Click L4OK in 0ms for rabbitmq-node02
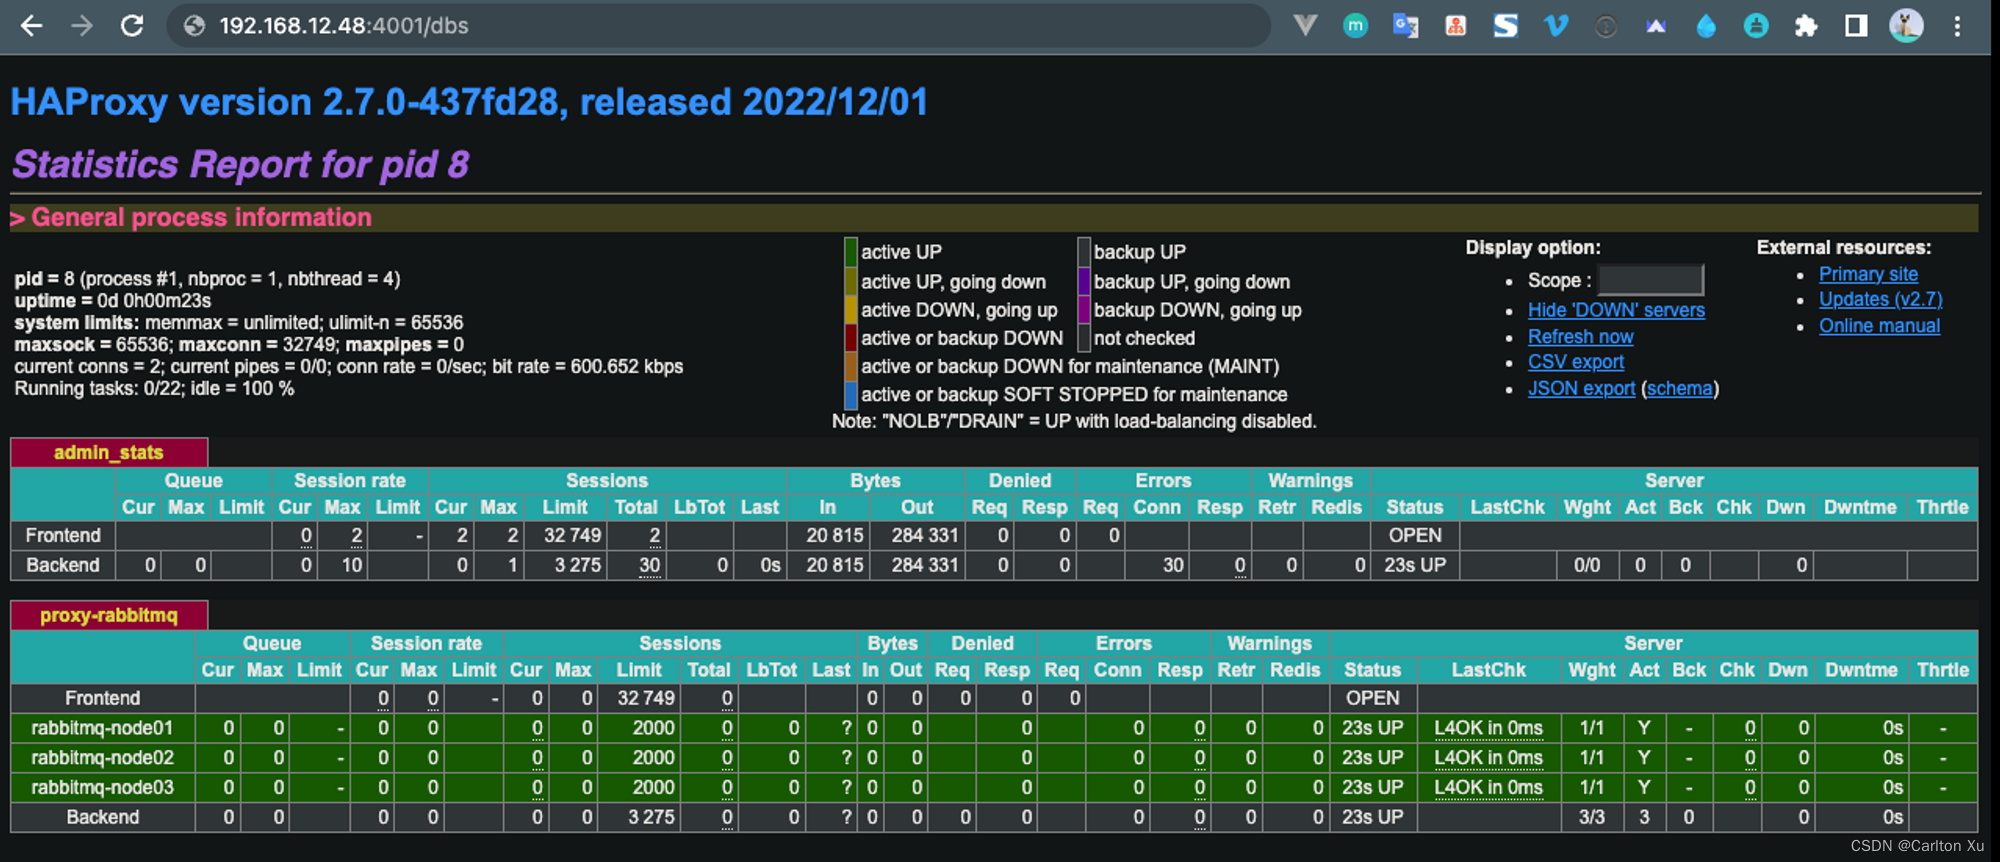The width and height of the screenshot is (2000, 862). pos(1488,758)
